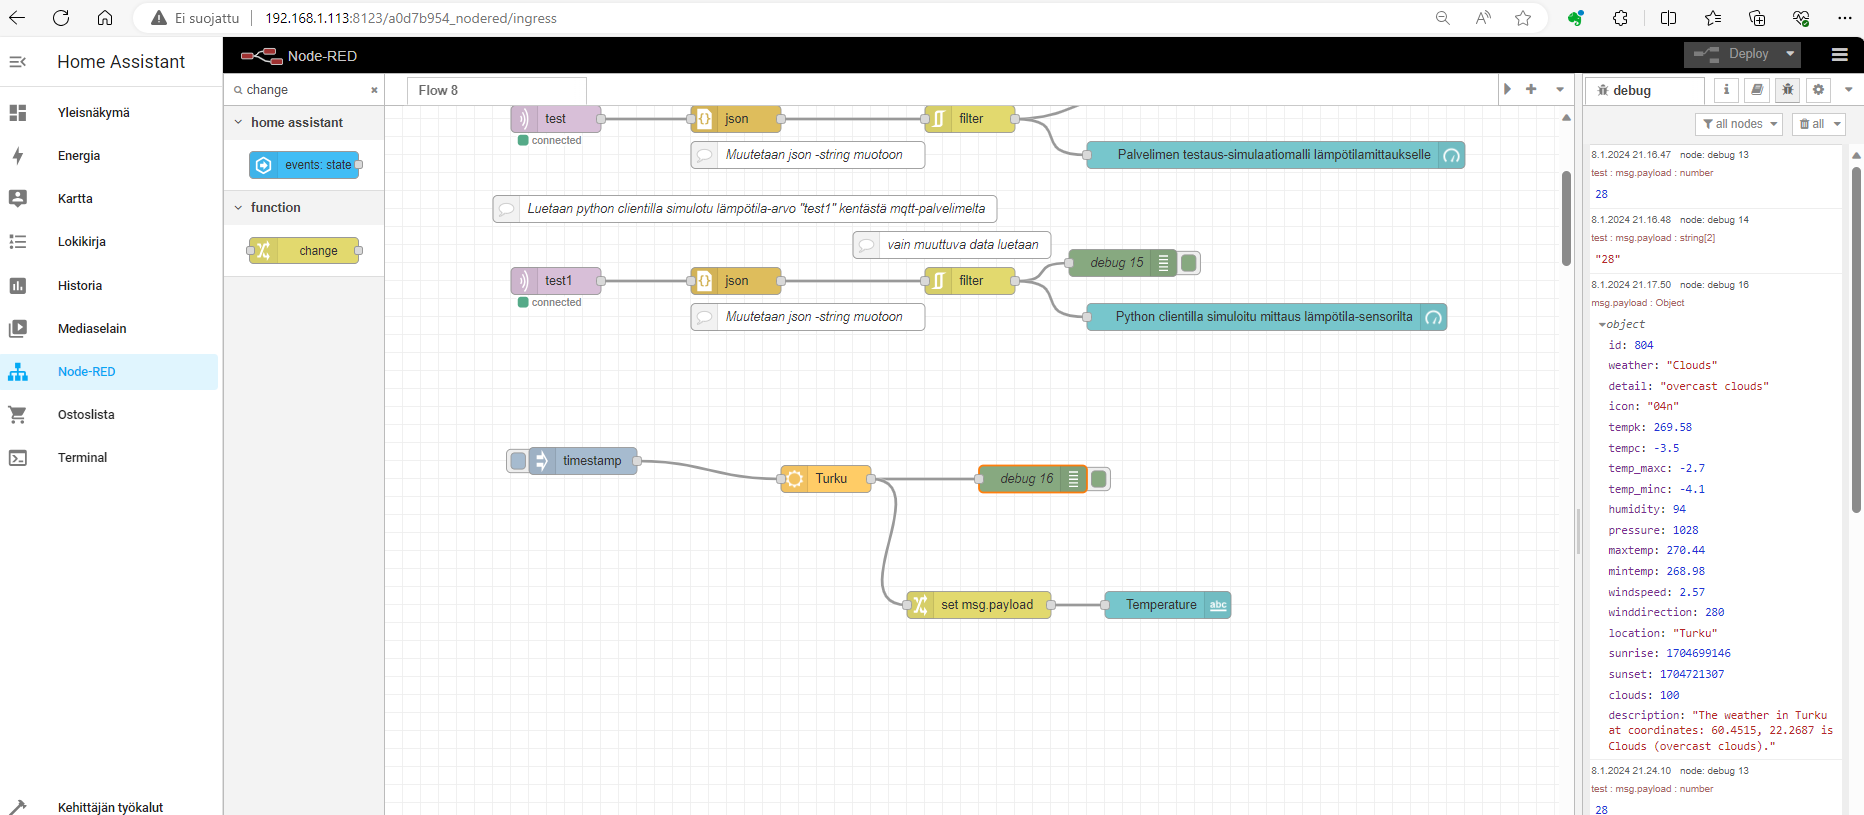
Task: Open the flow tabs list dropdown
Action: pos(1560,89)
